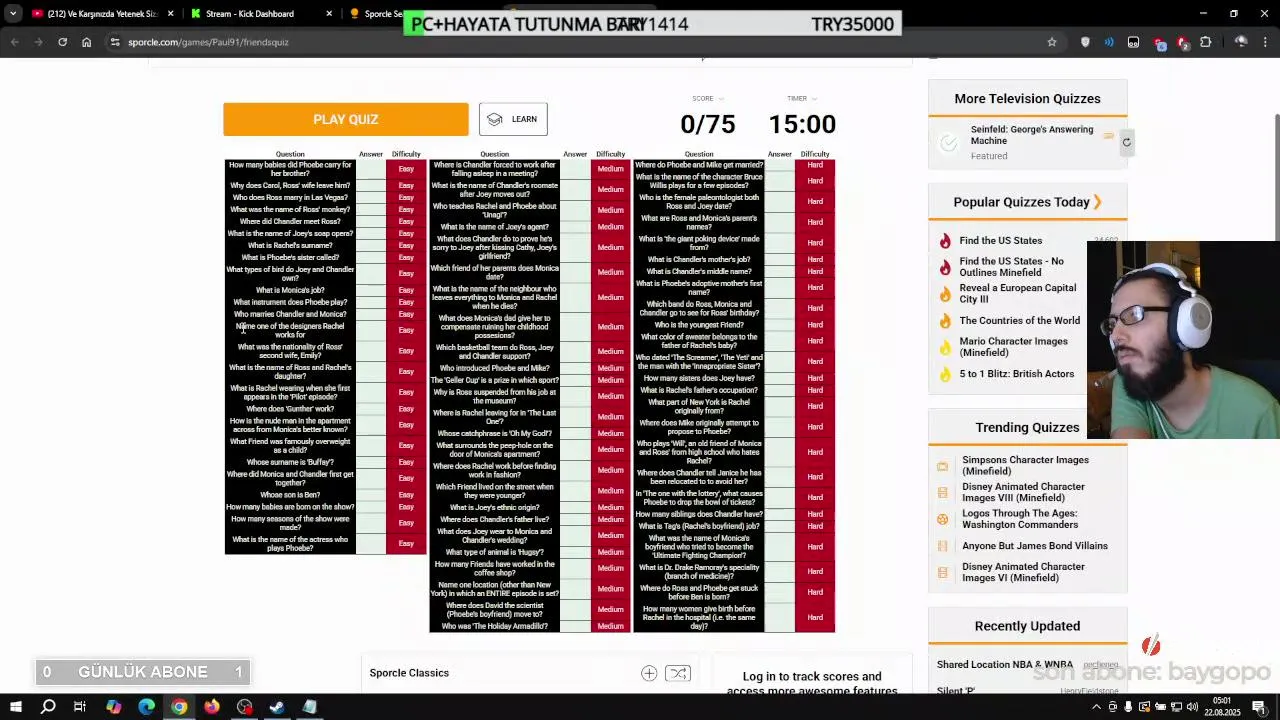Close the Kick Dashboard tab
The width and height of the screenshot is (1280, 720).
coord(330,14)
